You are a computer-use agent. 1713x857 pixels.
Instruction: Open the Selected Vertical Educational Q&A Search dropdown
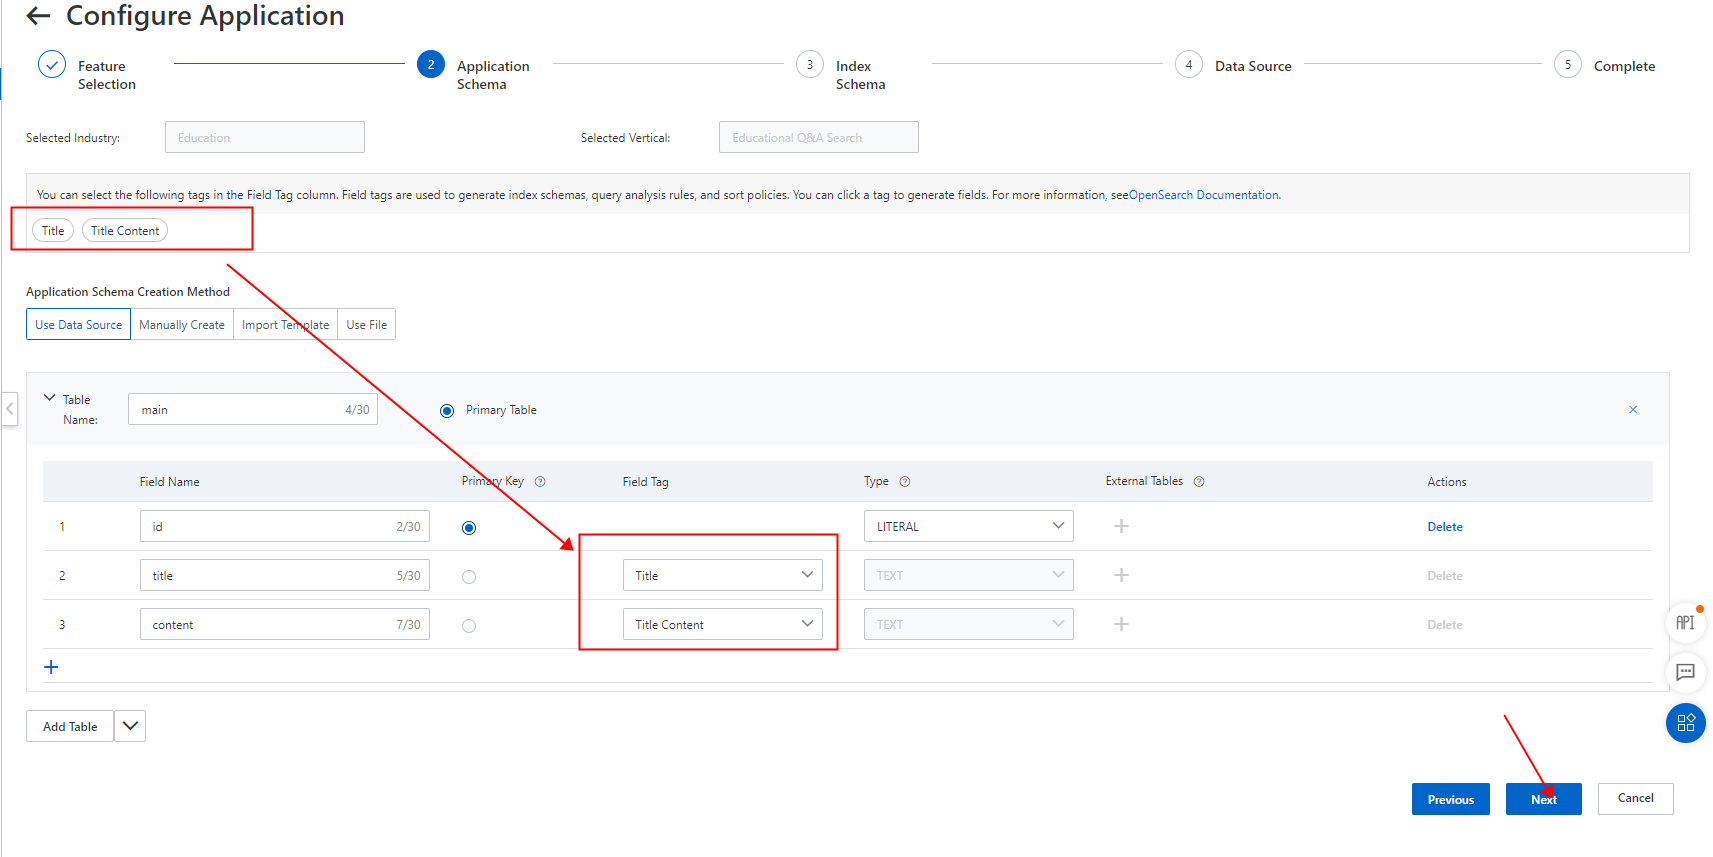[x=819, y=137]
